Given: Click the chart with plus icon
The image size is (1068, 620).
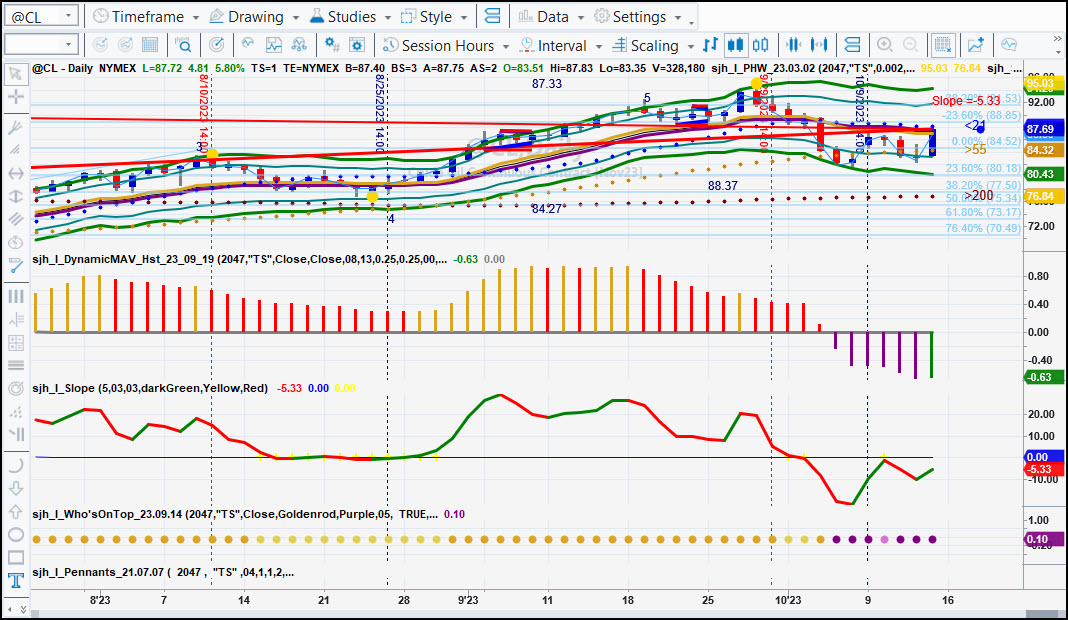Looking at the screenshot, I should click(x=976, y=45).
